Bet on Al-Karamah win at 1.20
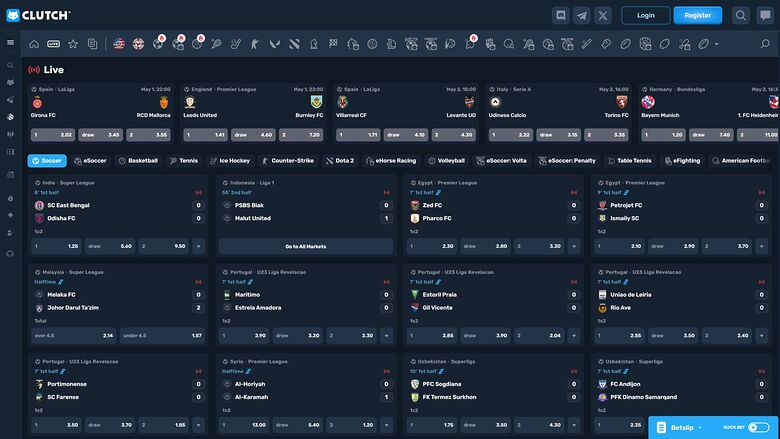The height and width of the screenshot is (439, 780). click(x=352, y=425)
